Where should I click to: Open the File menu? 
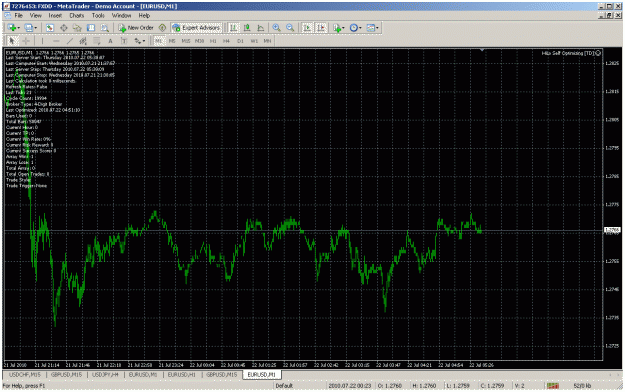click(19, 16)
